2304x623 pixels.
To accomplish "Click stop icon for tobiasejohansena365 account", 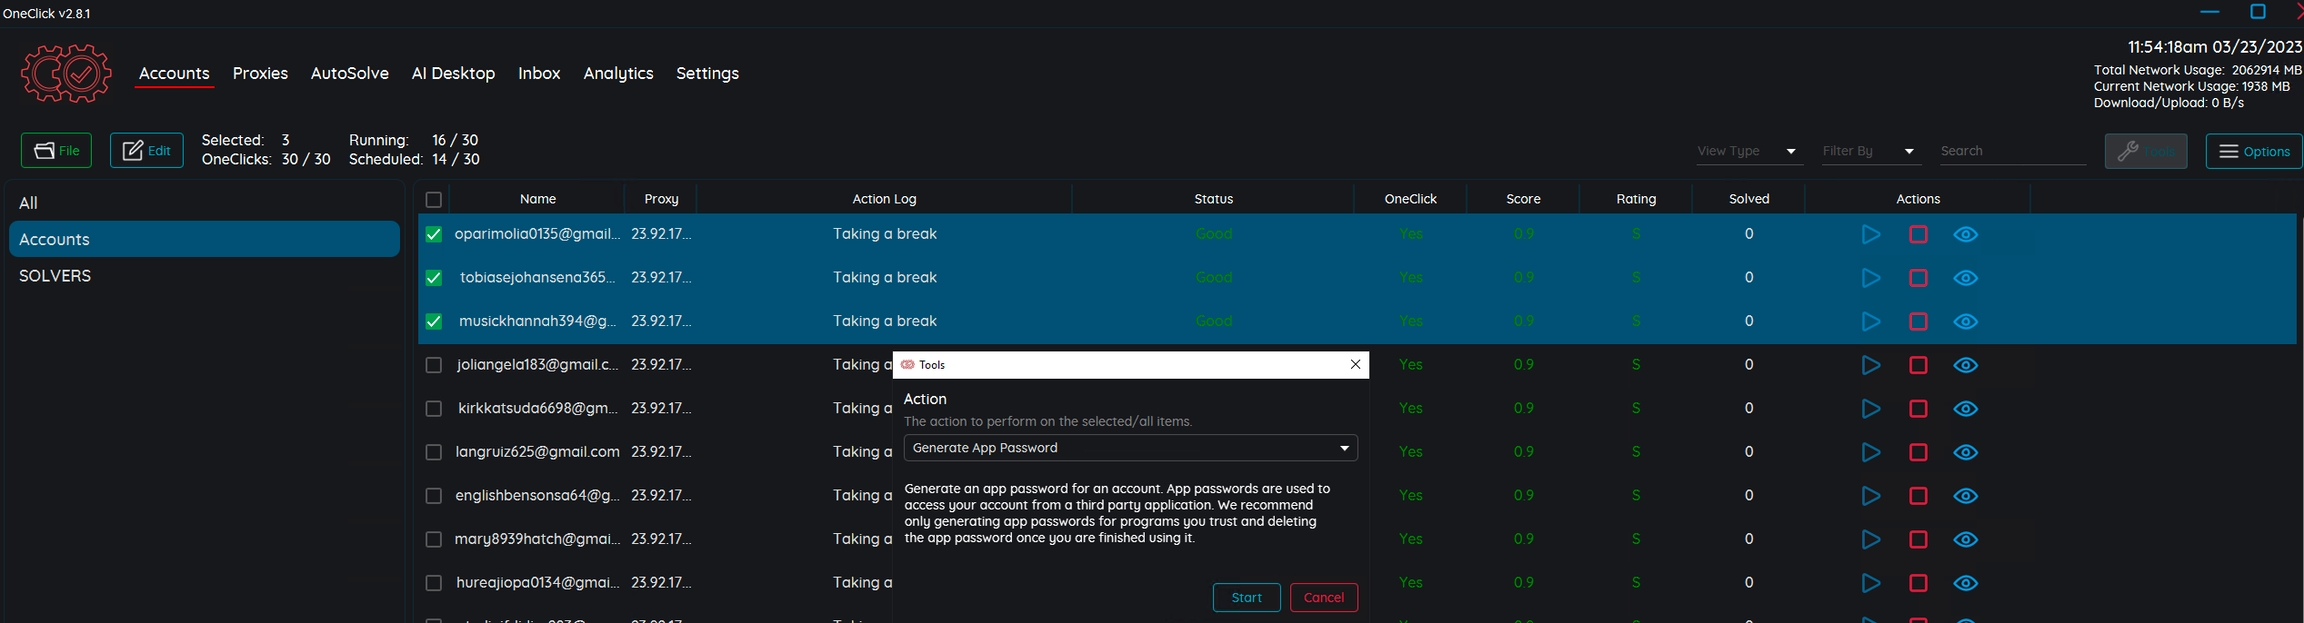I will pyautogui.click(x=1918, y=278).
